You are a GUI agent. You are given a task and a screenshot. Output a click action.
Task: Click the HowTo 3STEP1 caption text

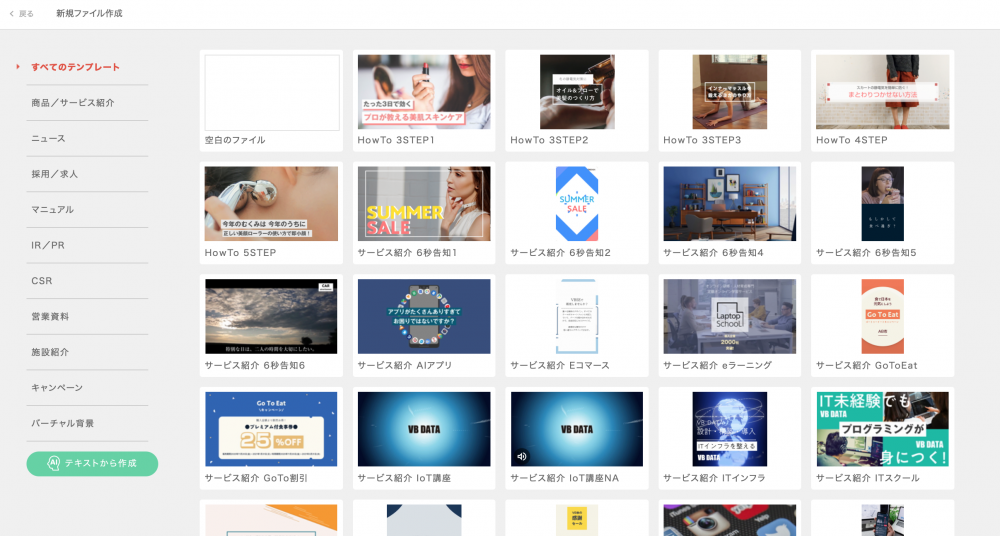(x=396, y=140)
